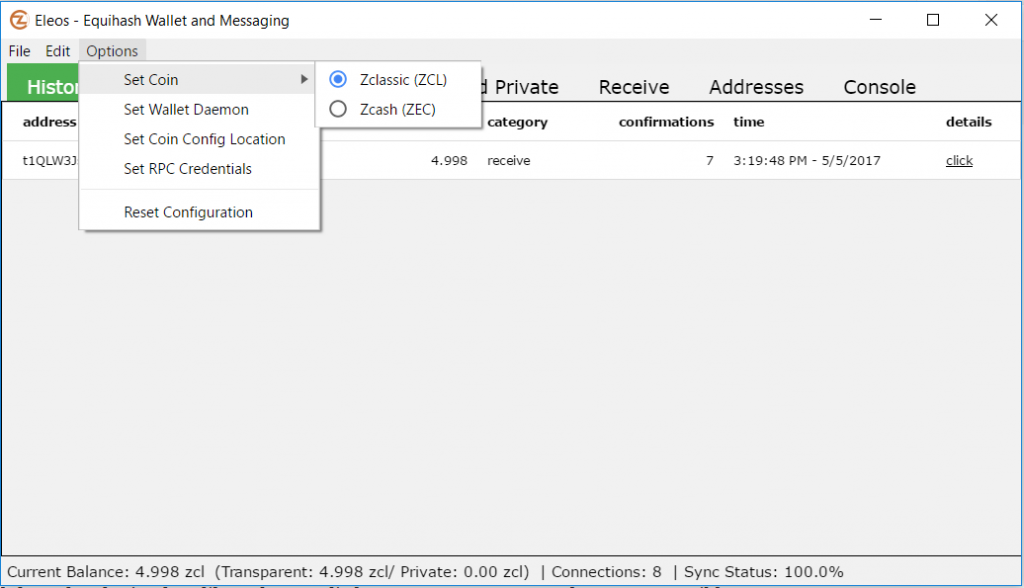Click the address column header
The image size is (1024, 588).
coord(50,122)
